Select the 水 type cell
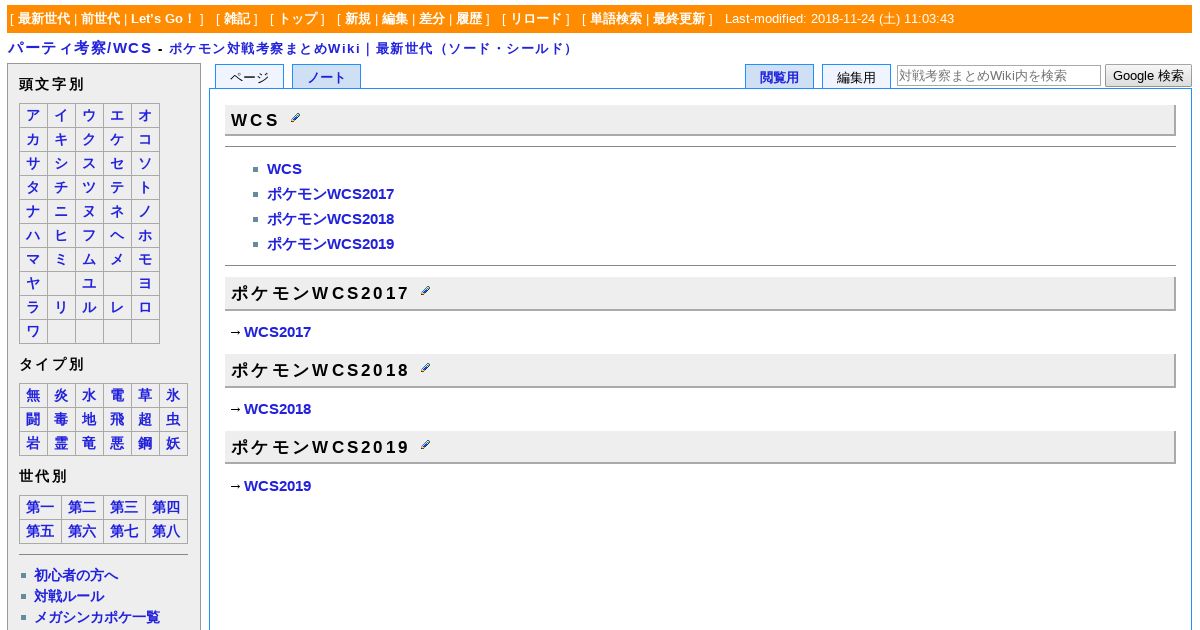The width and height of the screenshot is (1200, 630). coord(89,396)
